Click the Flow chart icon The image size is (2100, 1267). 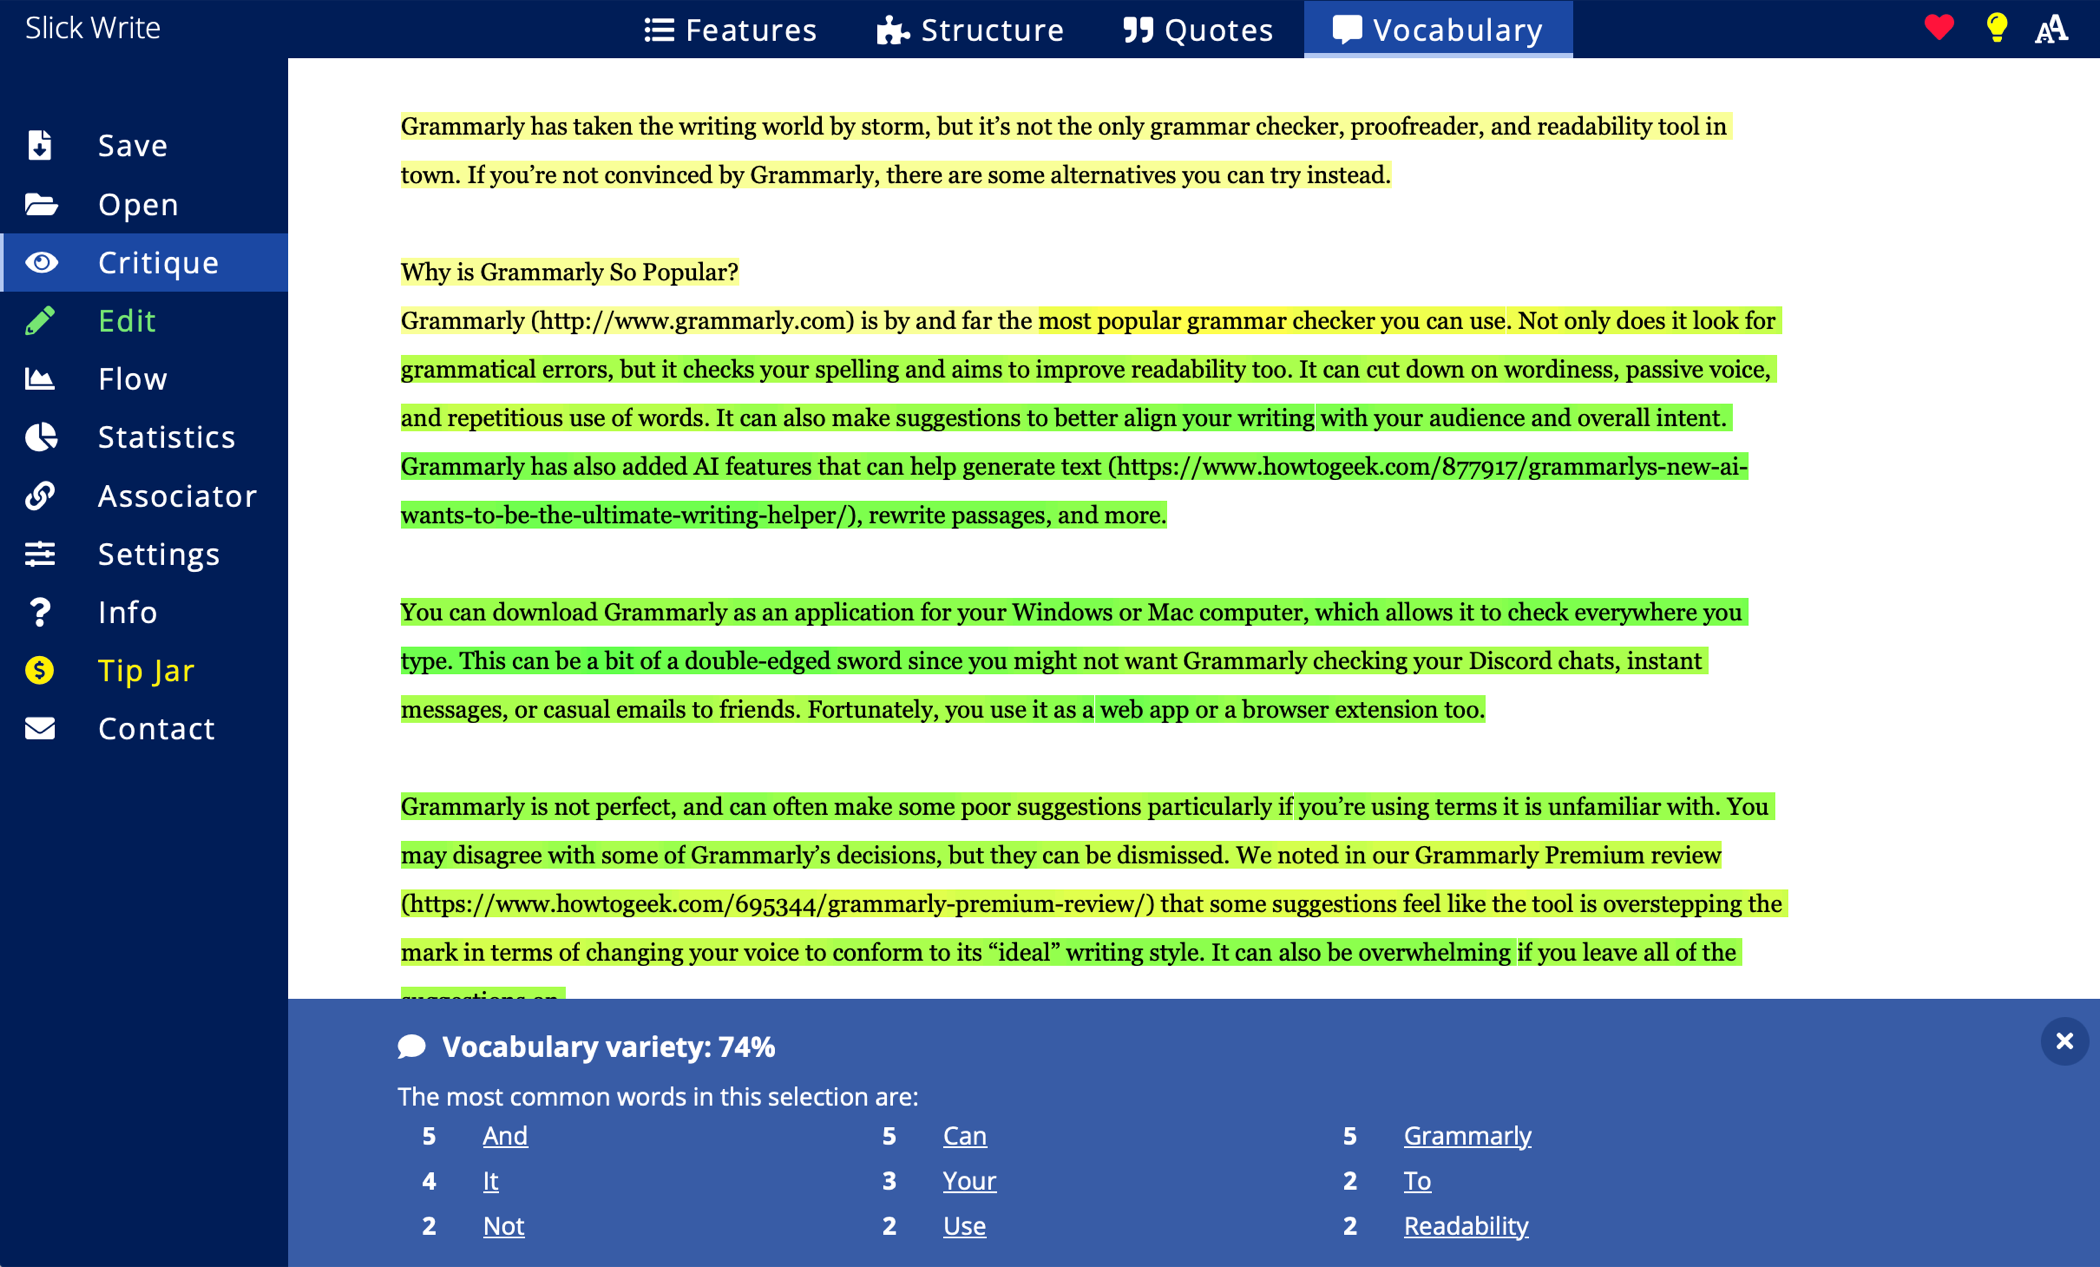40,379
